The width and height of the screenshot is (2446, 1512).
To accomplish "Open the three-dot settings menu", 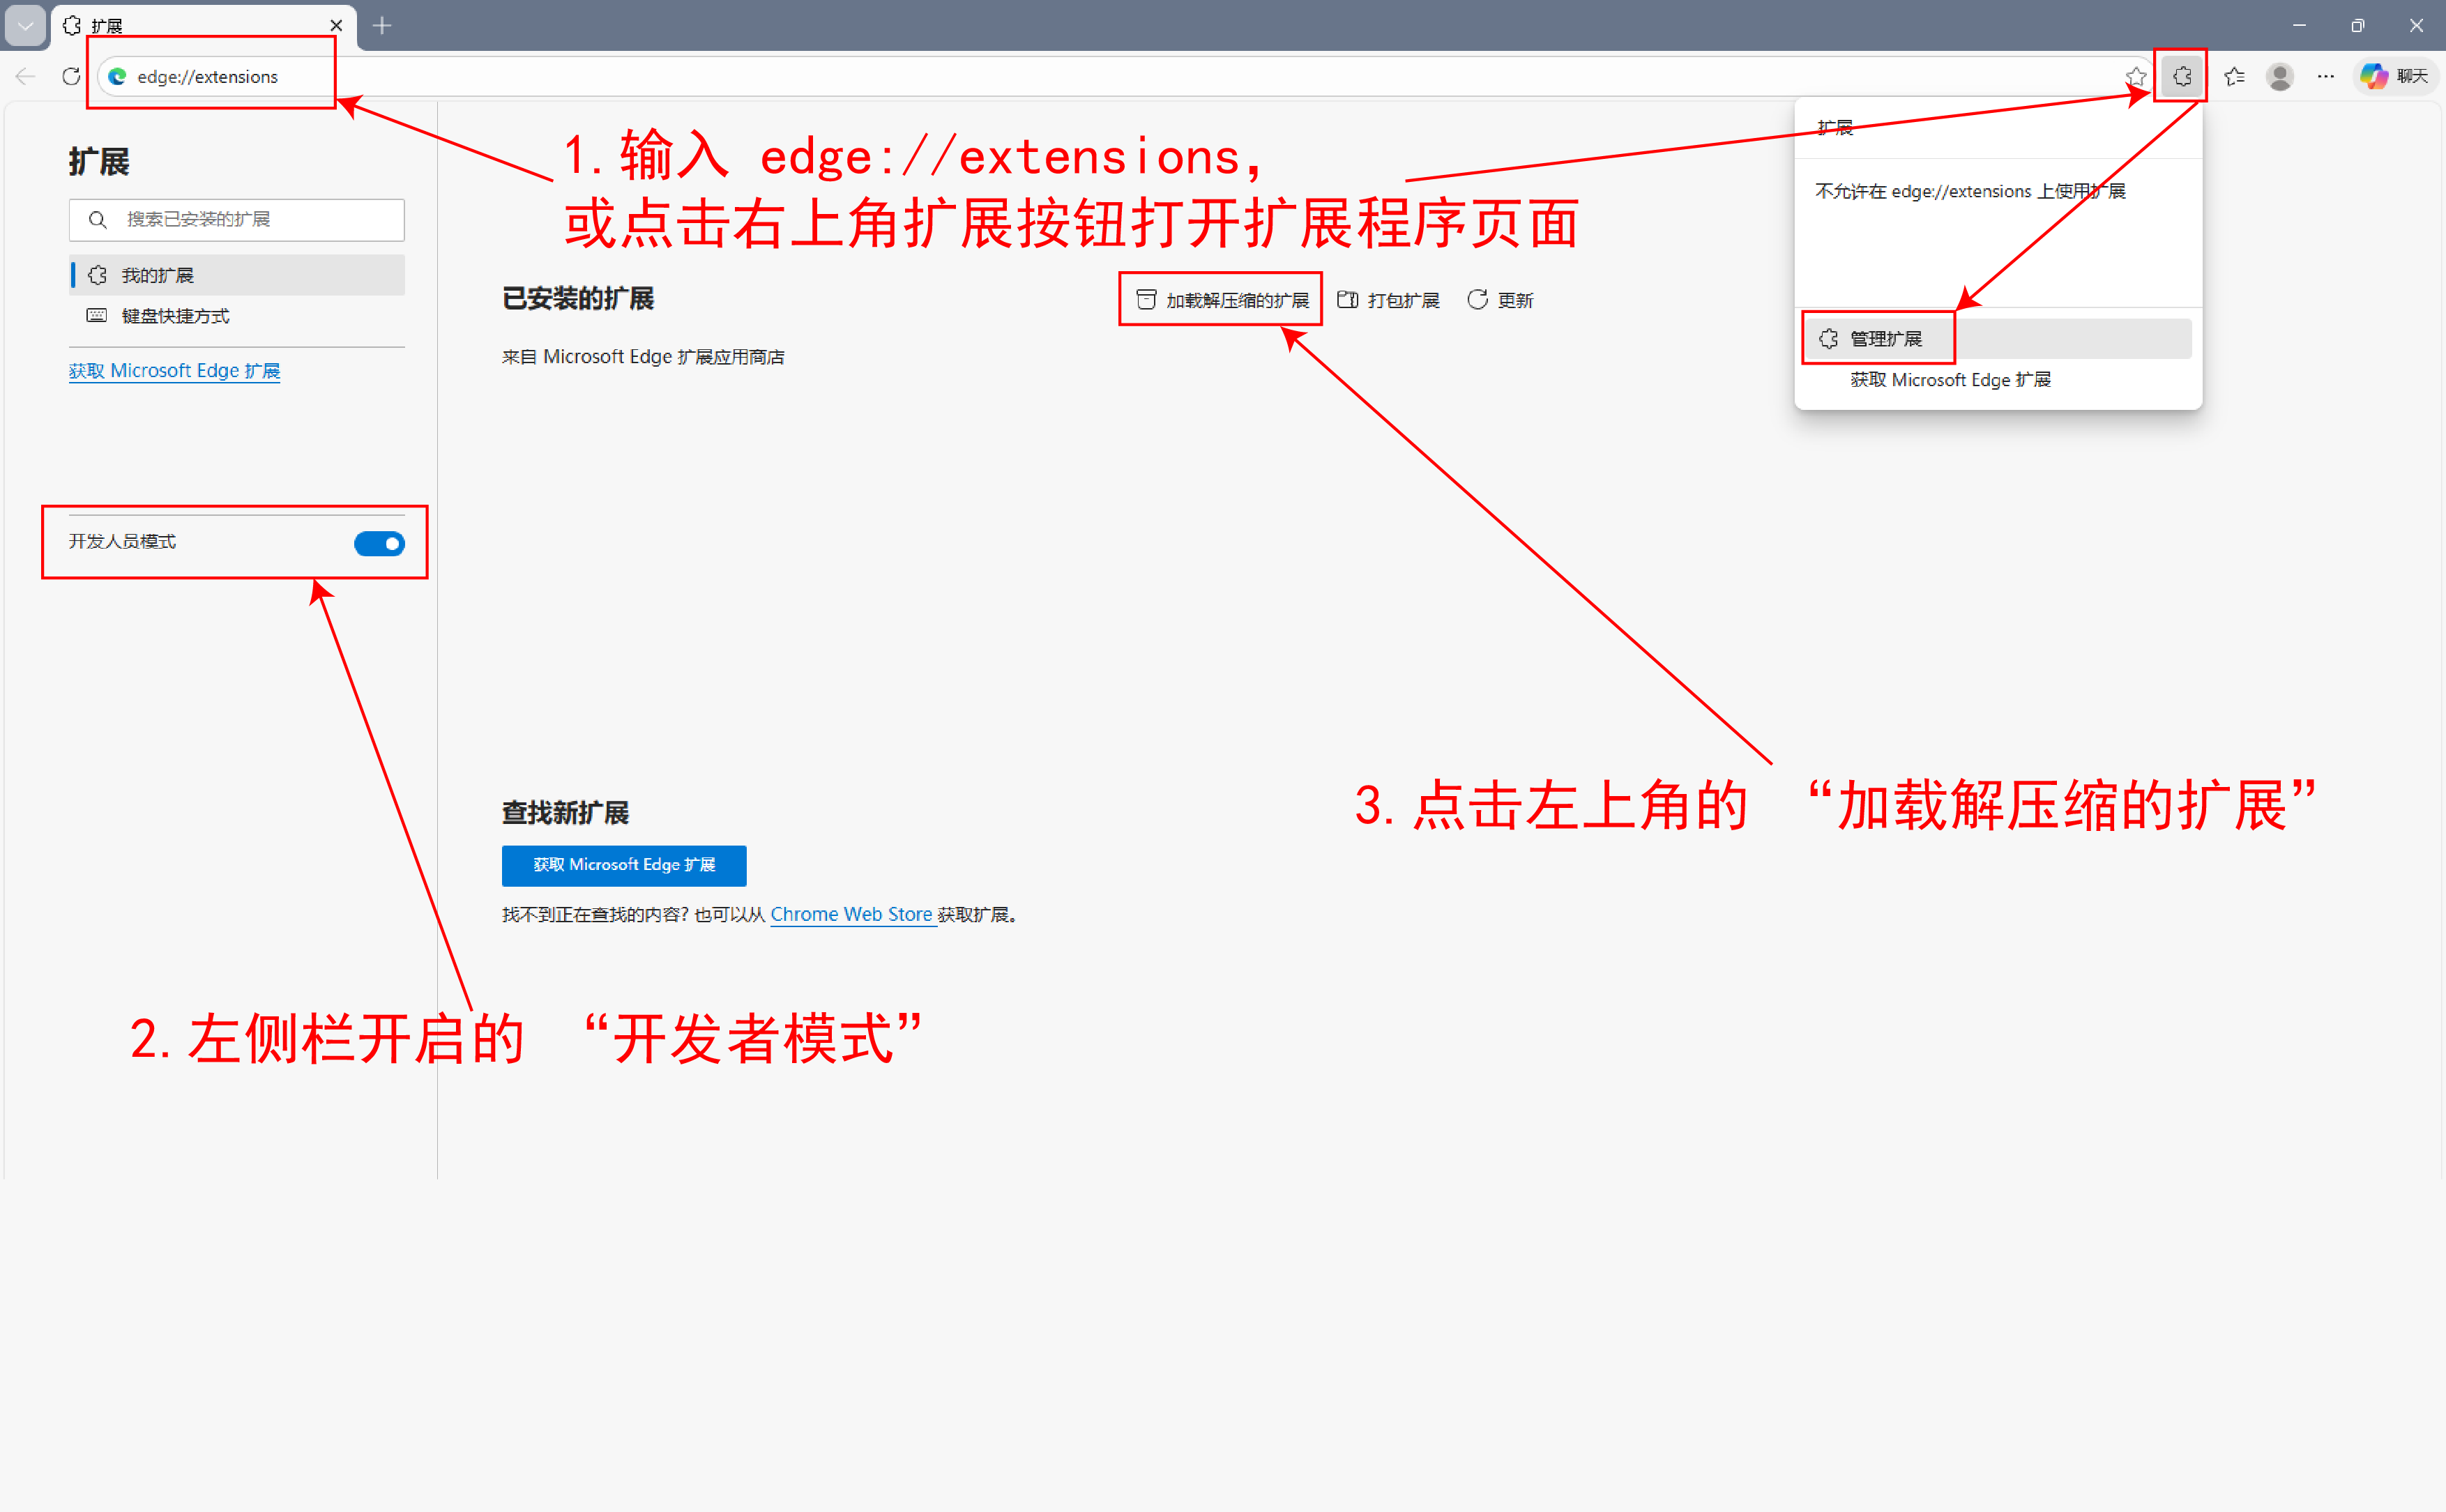I will [2325, 77].
